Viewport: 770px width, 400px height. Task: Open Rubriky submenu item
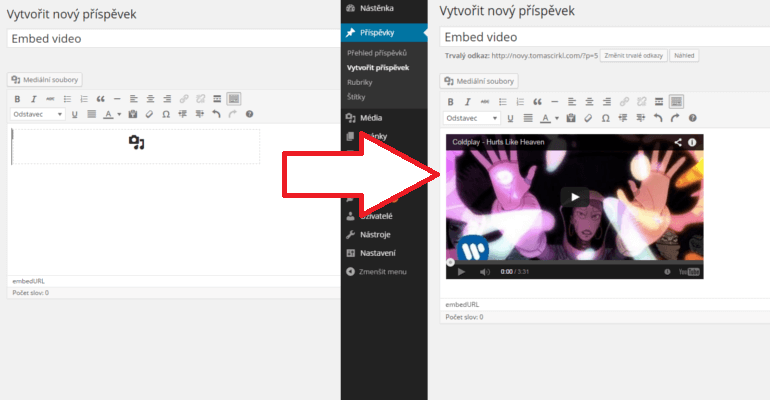pos(359,82)
